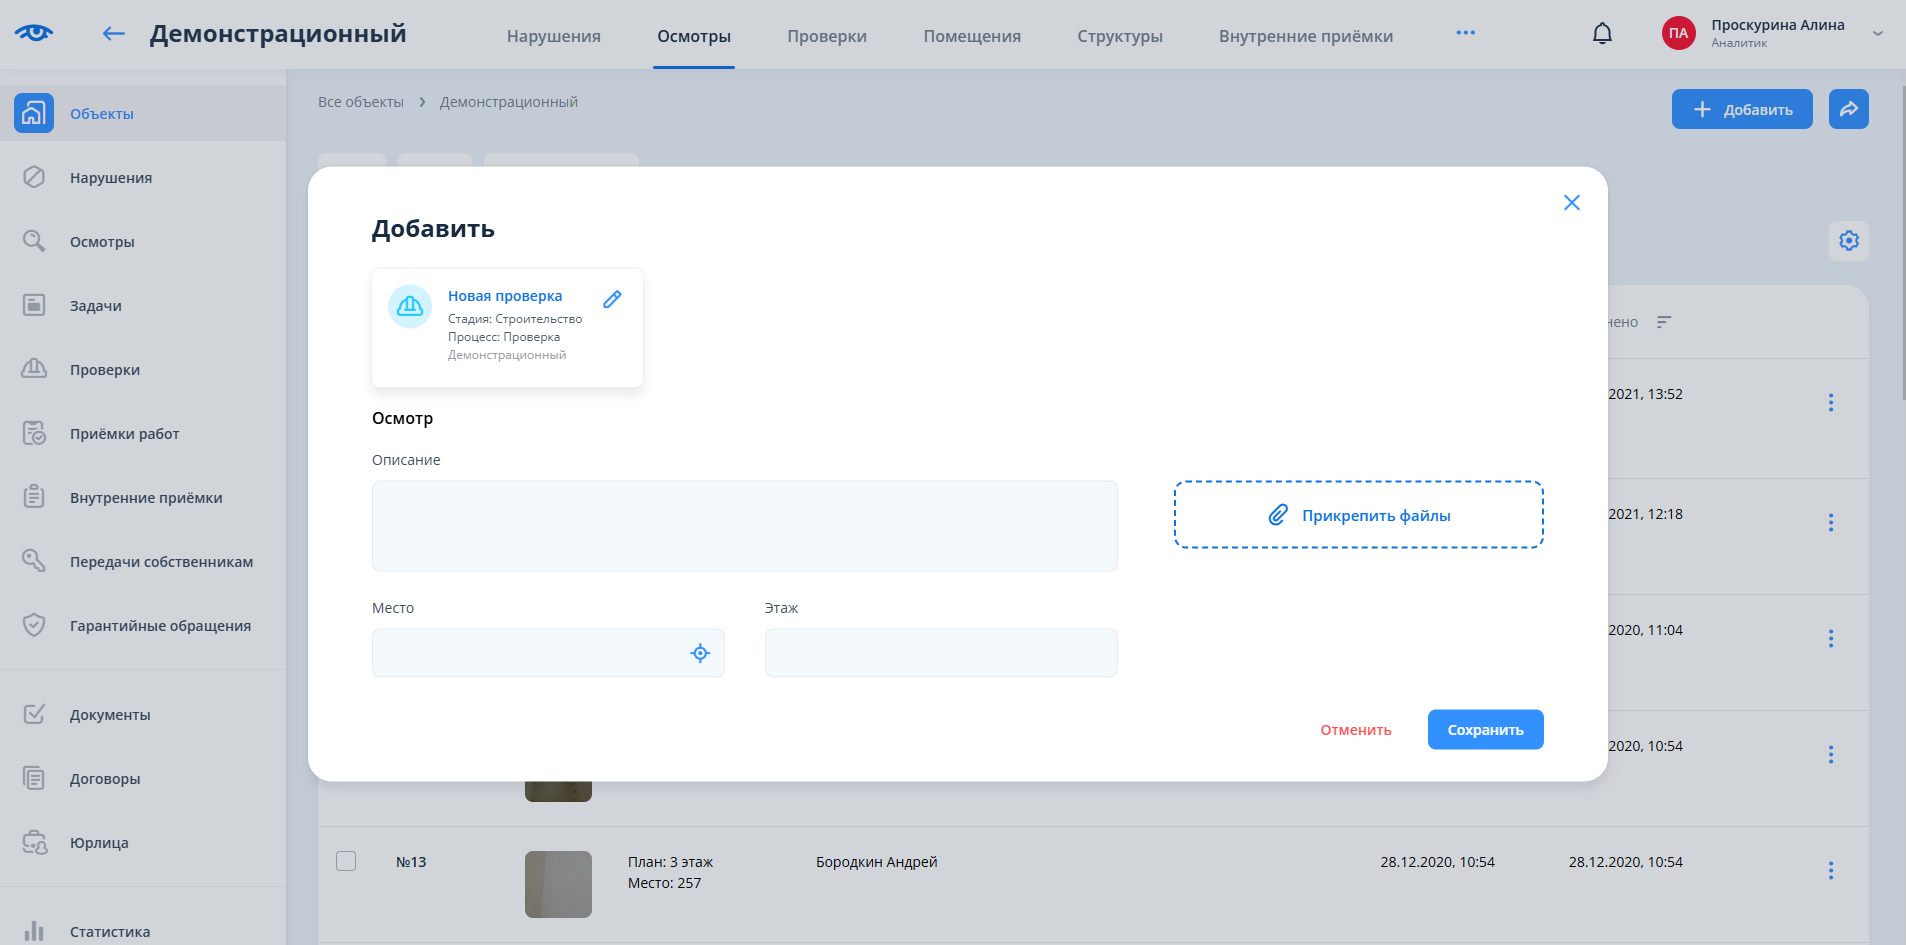Switch to the Нарушения tab

pos(553,36)
